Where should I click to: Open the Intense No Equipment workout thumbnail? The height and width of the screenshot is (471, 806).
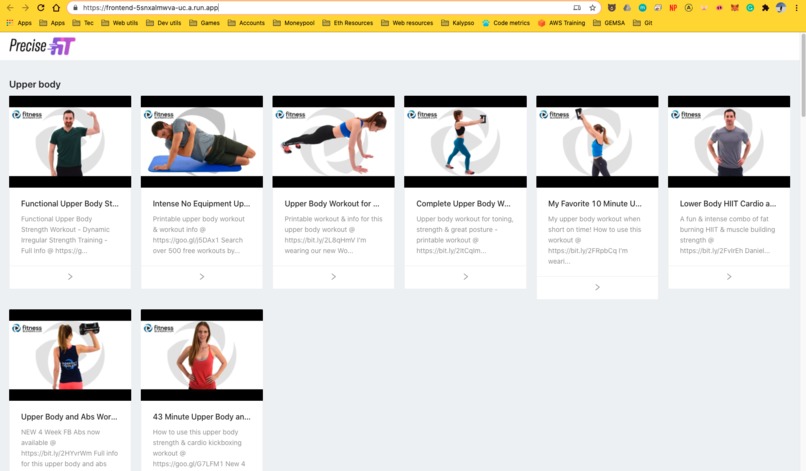pyautogui.click(x=202, y=141)
